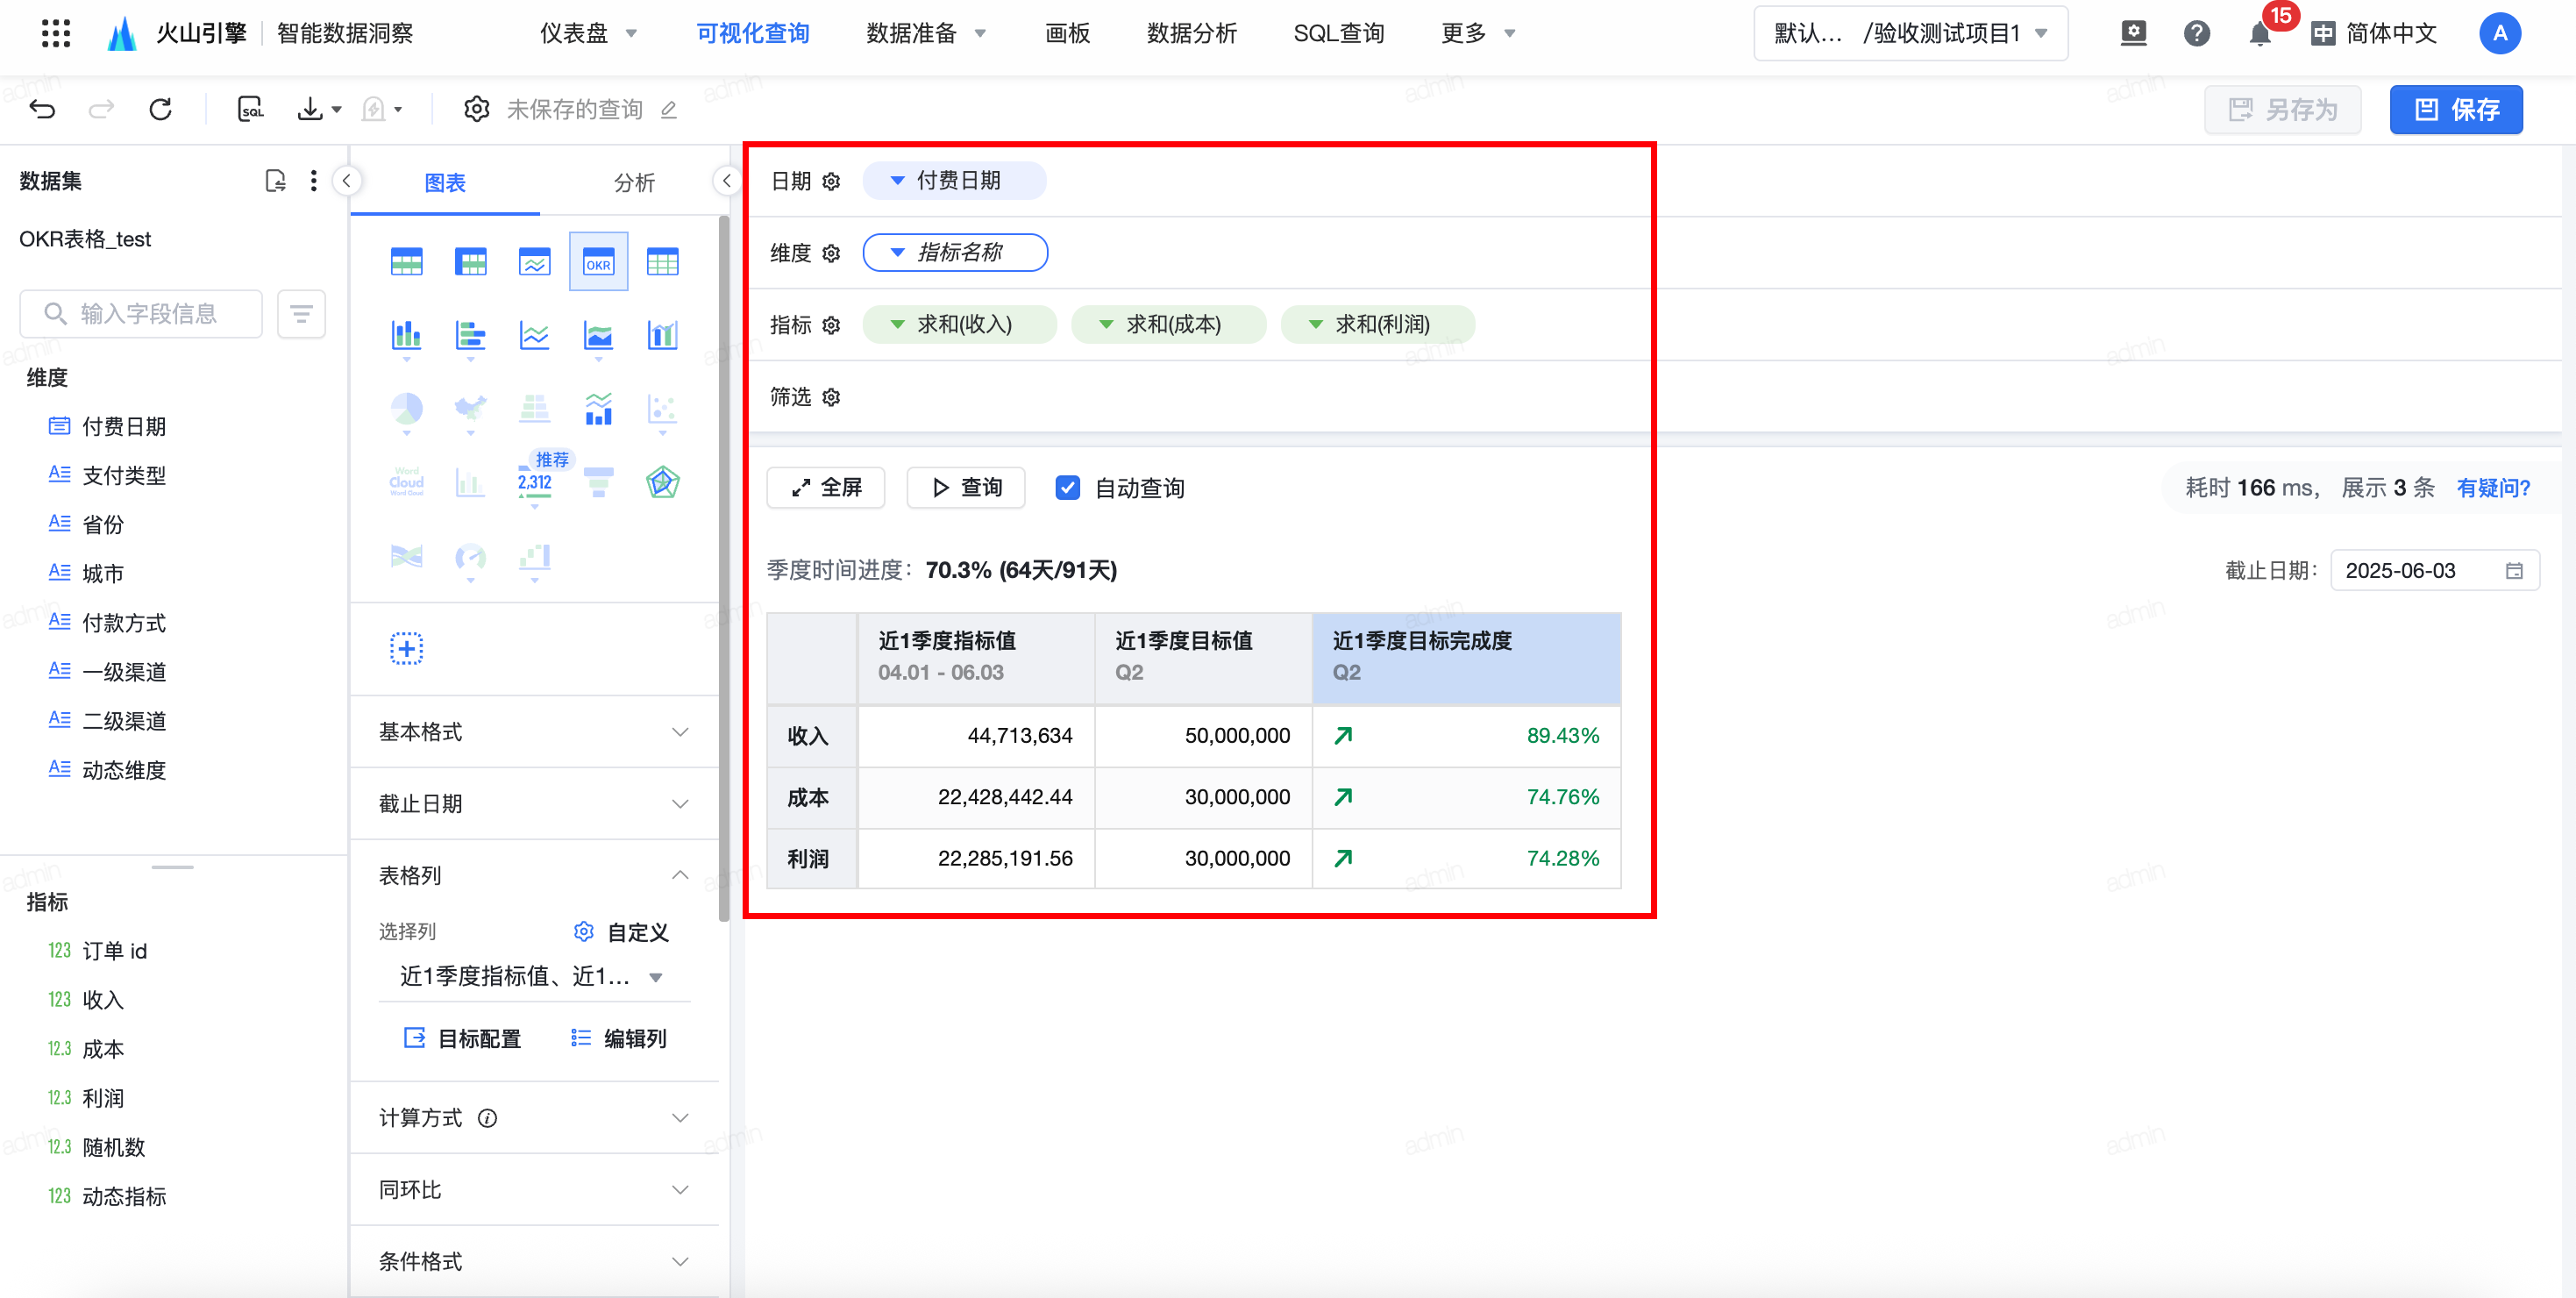The height and width of the screenshot is (1298, 2576).
Task: Select the OKR table chart type
Action: pos(598,262)
